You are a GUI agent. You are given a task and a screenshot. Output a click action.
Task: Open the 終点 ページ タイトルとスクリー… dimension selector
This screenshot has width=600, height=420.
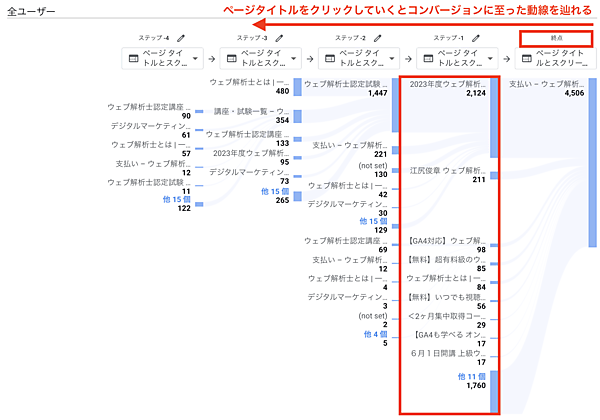(556, 58)
